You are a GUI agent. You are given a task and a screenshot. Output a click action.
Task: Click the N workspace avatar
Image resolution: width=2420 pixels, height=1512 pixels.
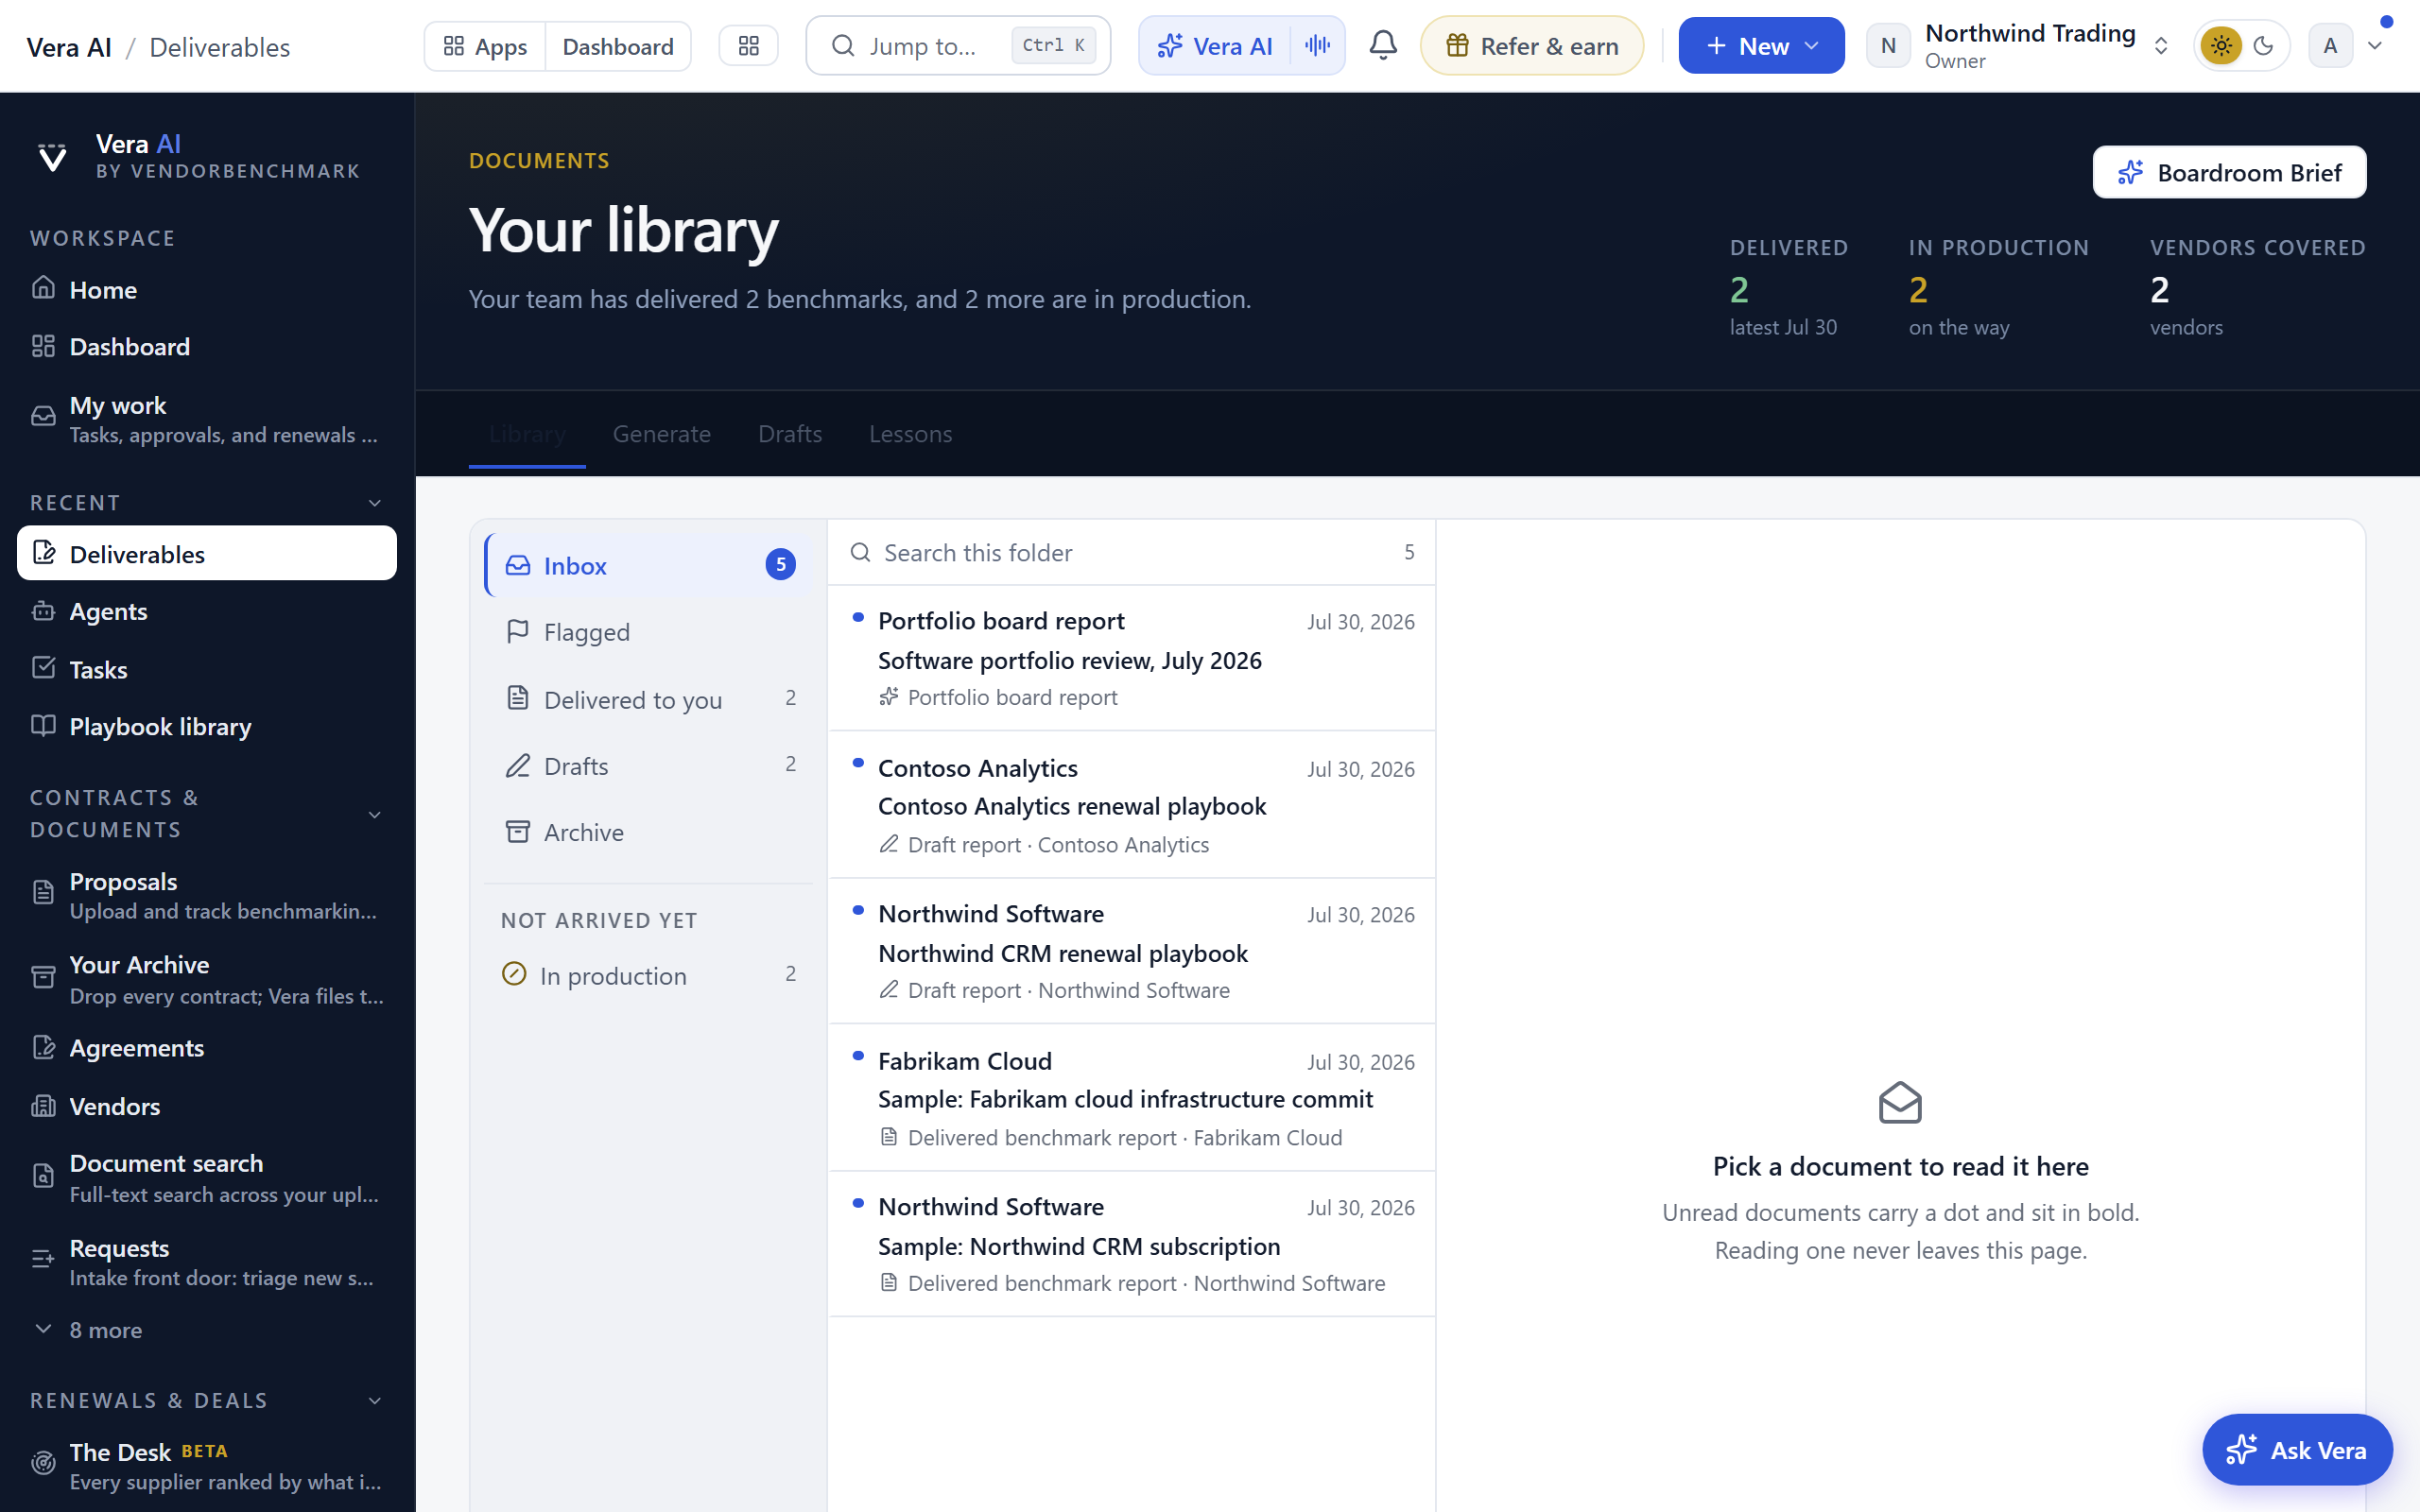pos(1888,46)
